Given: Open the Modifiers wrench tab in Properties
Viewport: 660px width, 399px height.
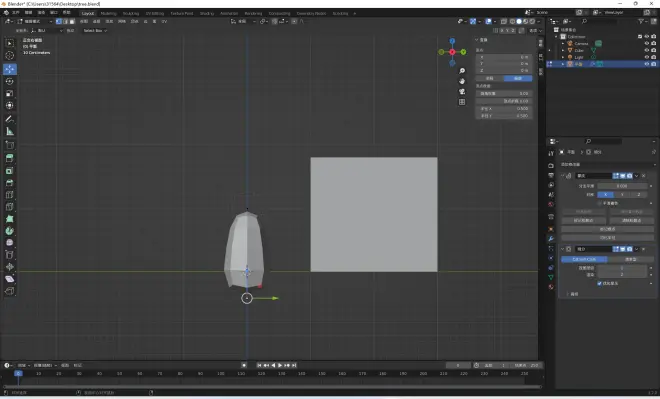Looking at the screenshot, I should coord(551,239).
